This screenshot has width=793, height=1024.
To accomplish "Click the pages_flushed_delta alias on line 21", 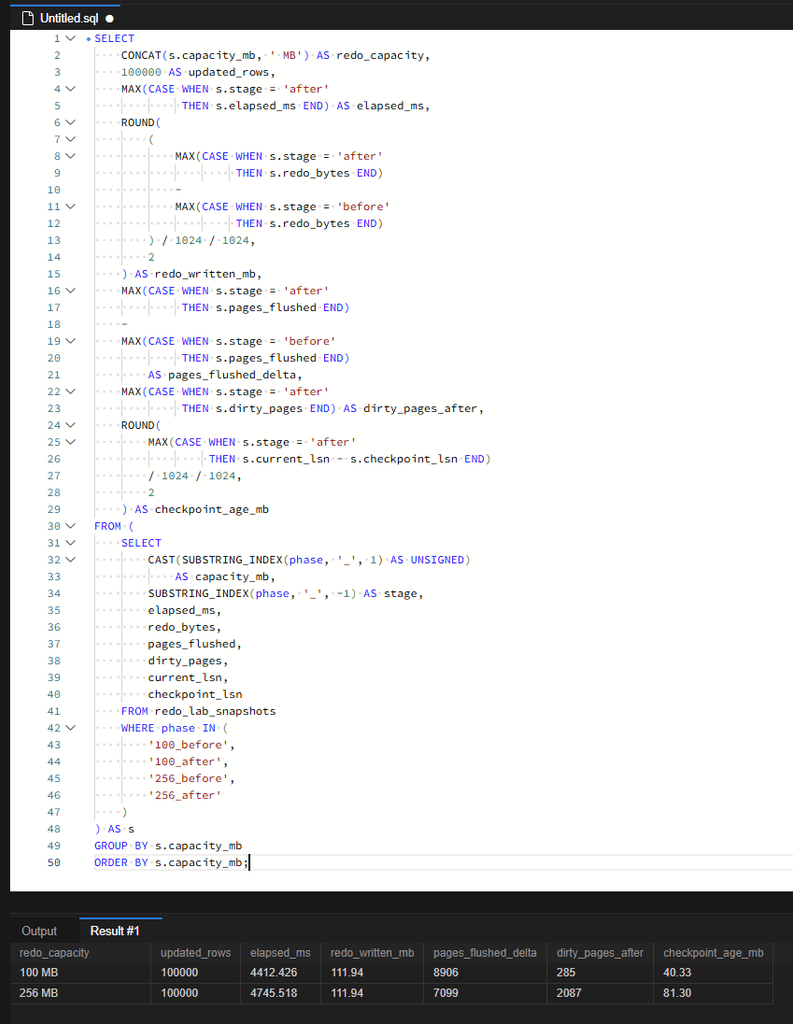I will click(232, 375).
